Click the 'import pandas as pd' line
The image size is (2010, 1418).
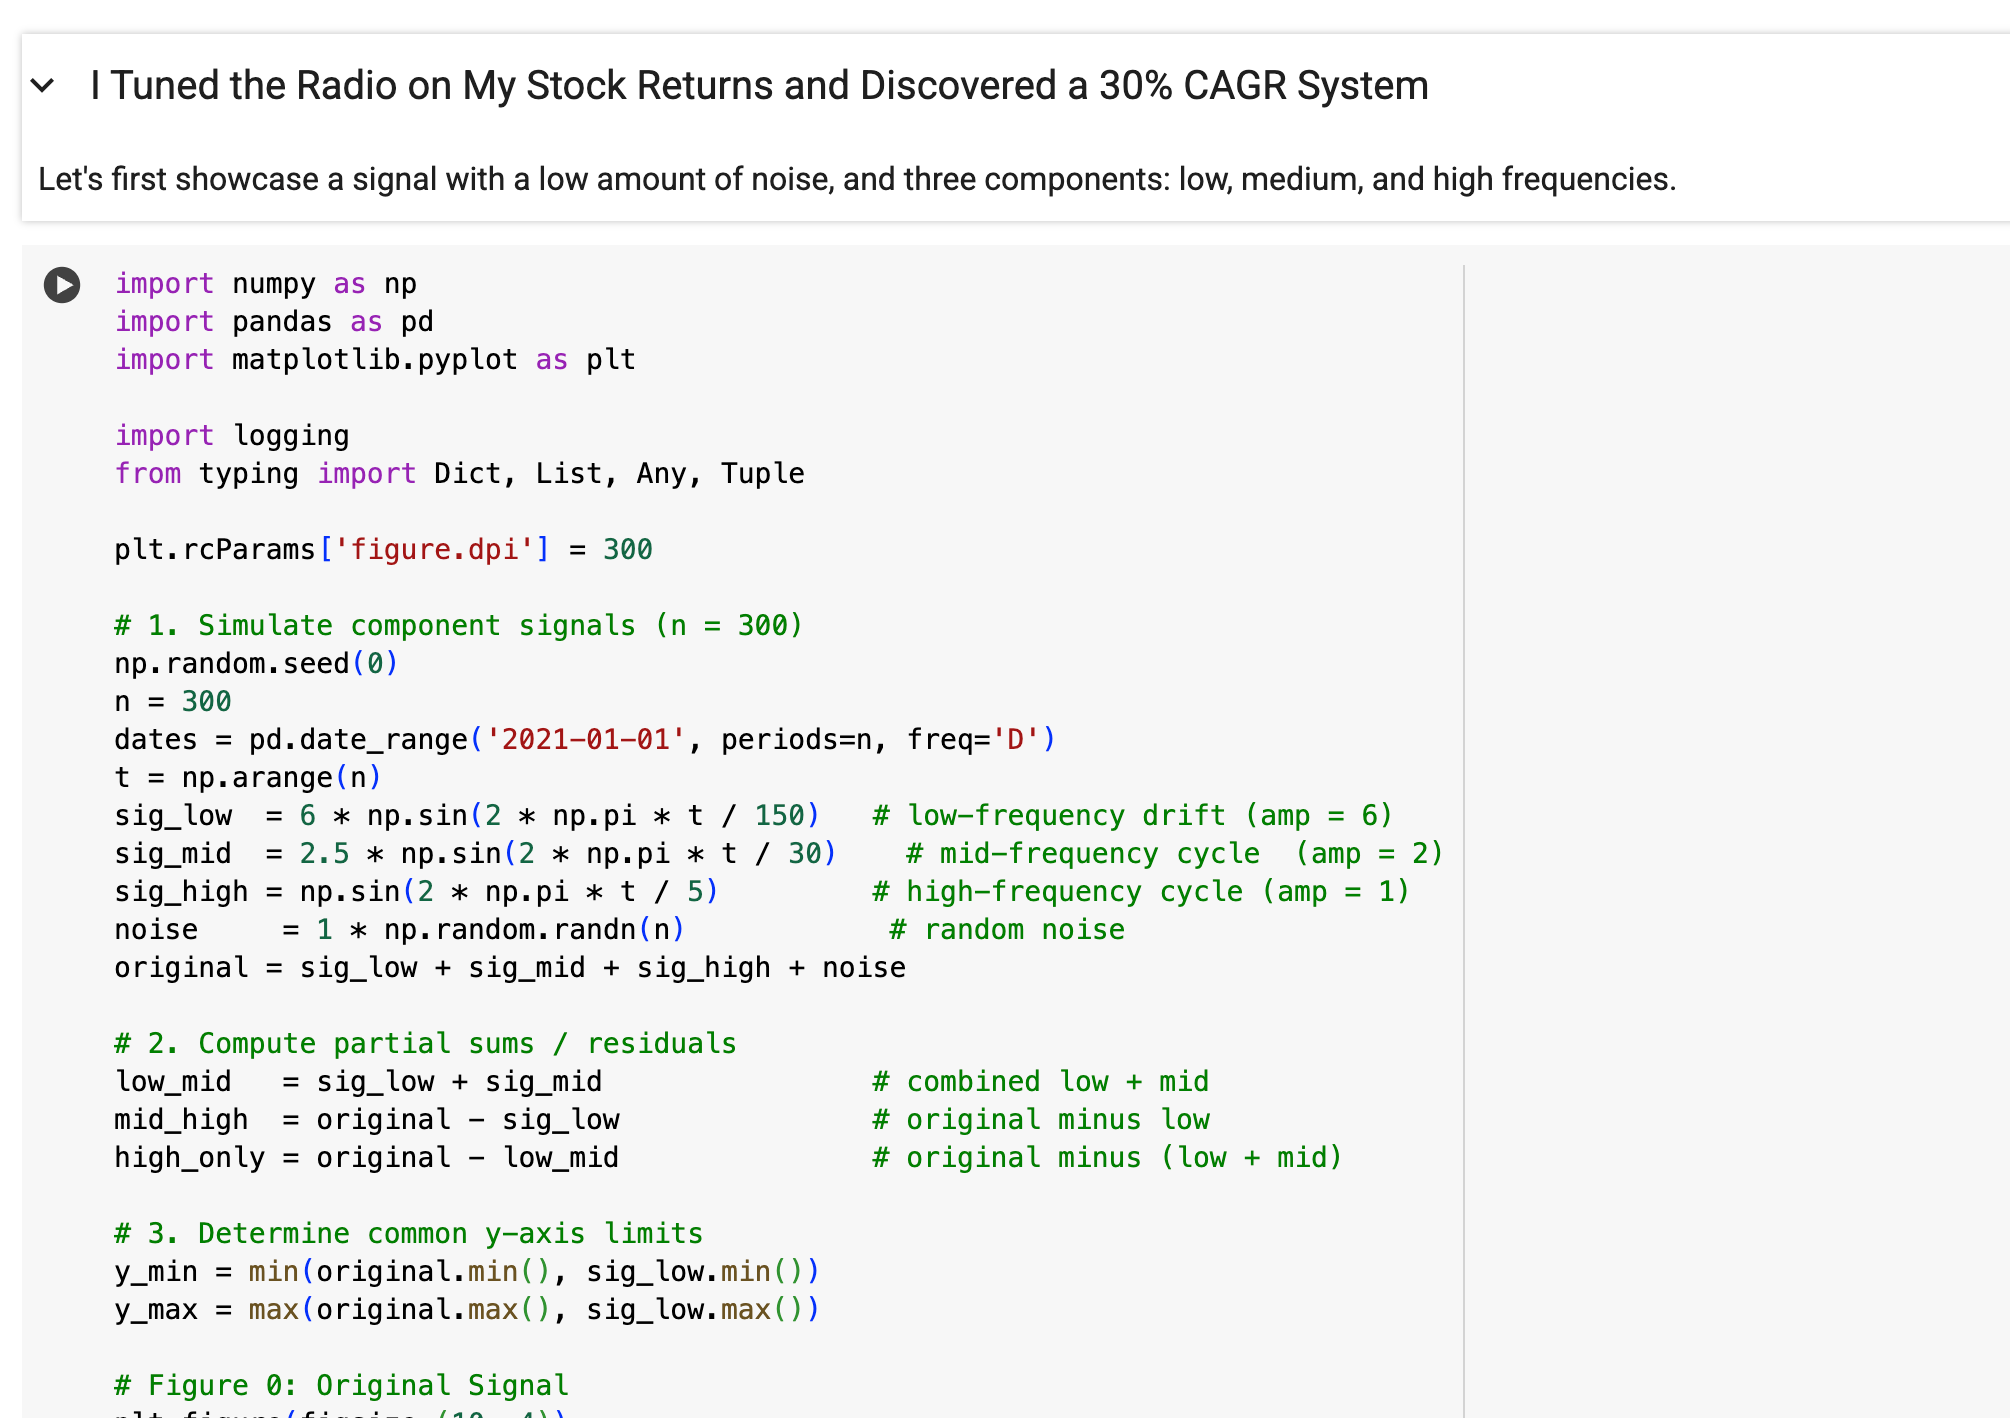coord(274,322)
